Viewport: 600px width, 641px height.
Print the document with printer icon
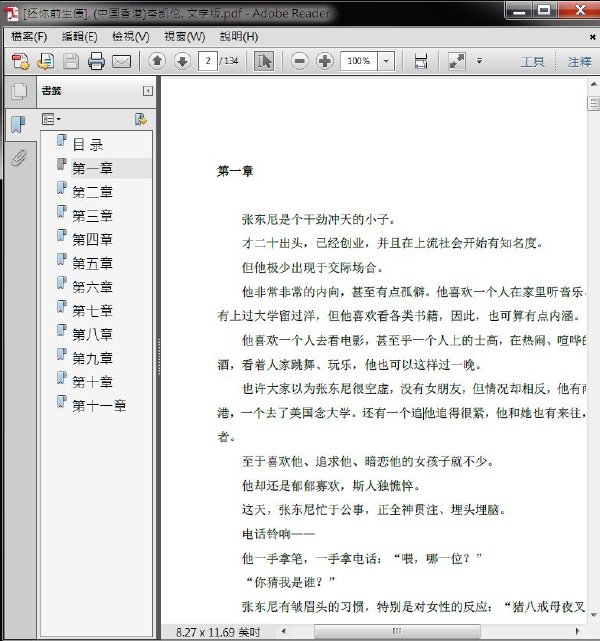[x=96, y=61]
